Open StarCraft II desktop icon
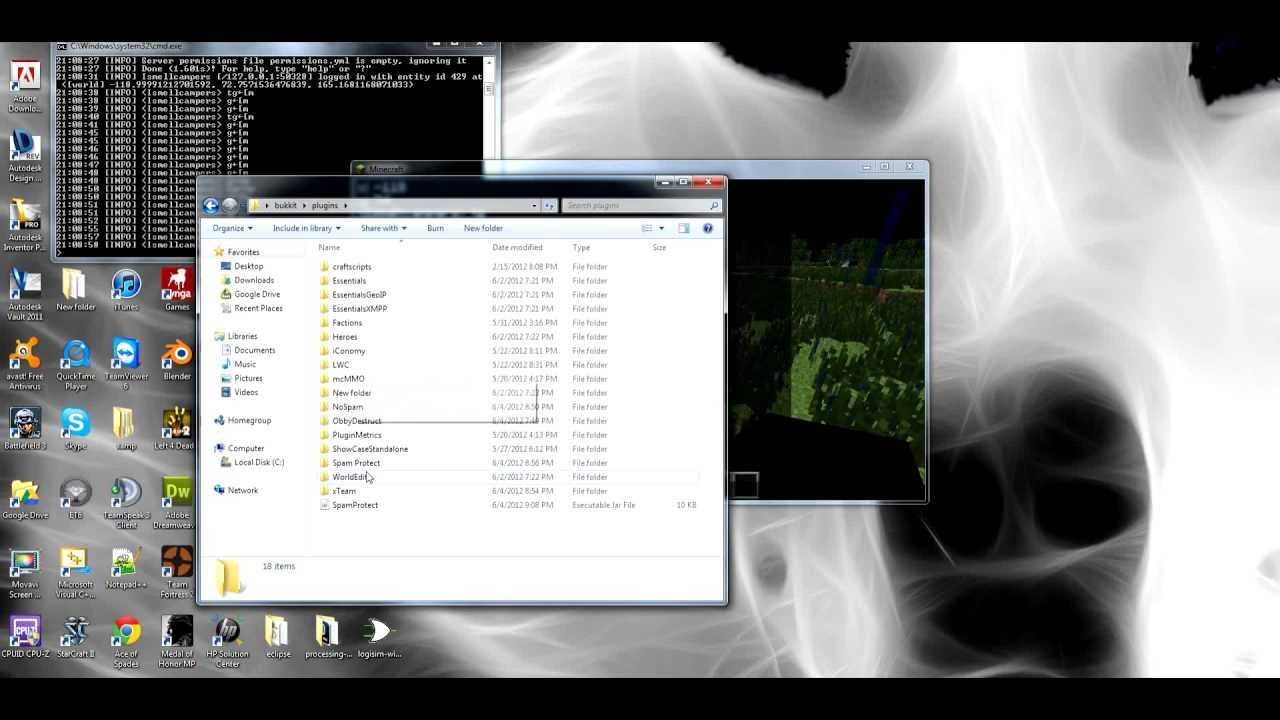This screenshot has width=1280, height=720. click(x=76, y=637)
